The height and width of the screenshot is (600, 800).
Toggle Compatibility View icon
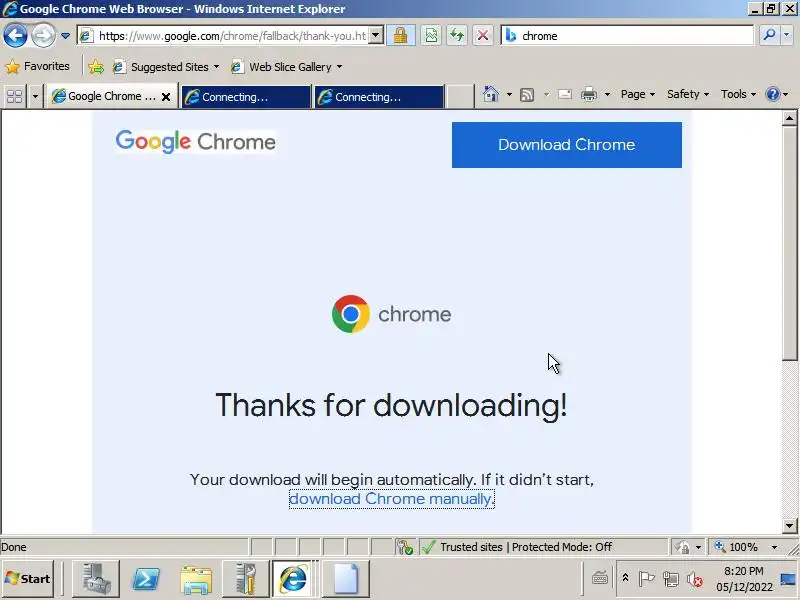tap(431, 36)
